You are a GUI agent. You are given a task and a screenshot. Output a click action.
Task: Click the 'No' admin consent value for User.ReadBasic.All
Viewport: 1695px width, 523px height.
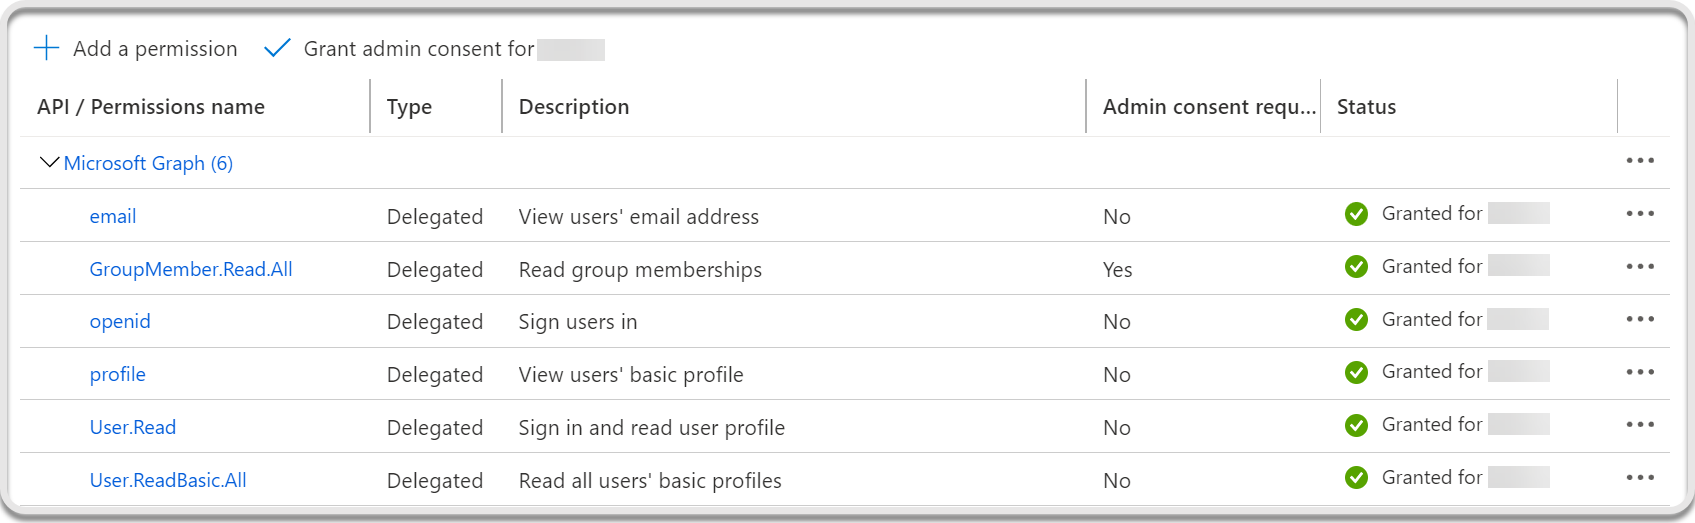1117,481
